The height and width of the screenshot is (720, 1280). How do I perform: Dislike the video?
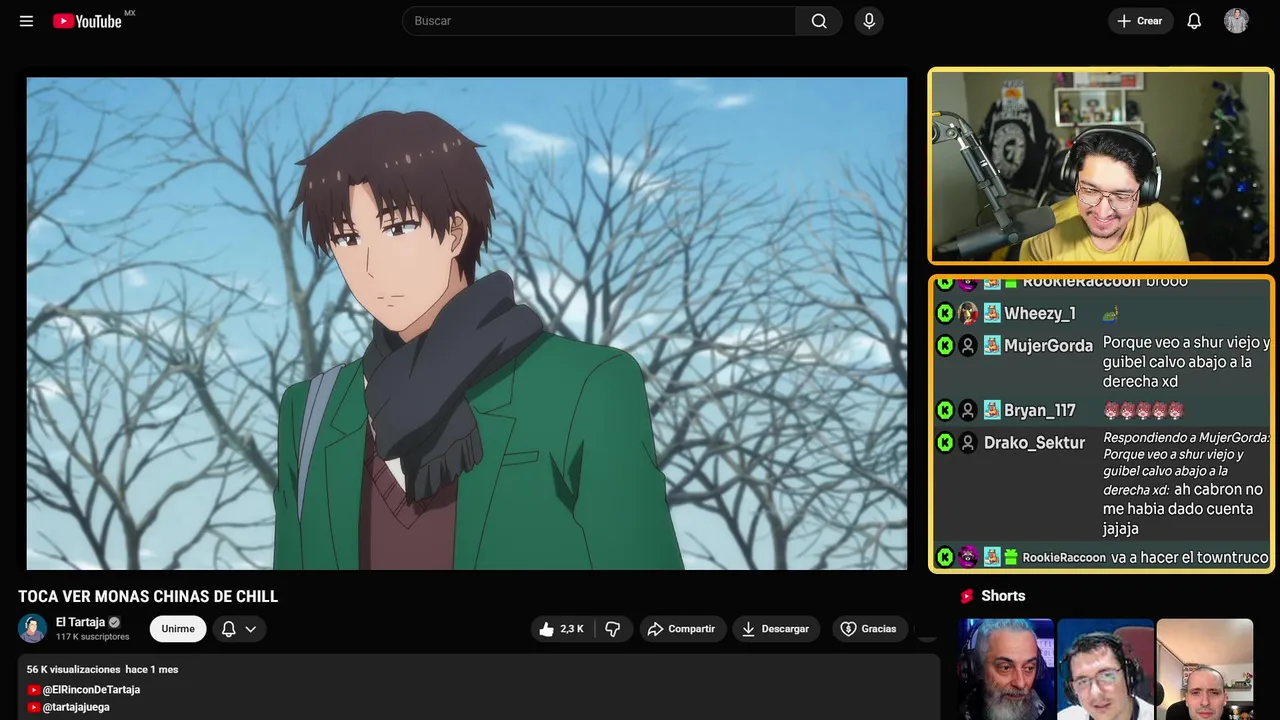pyautogui.click(x=613, y=629)
